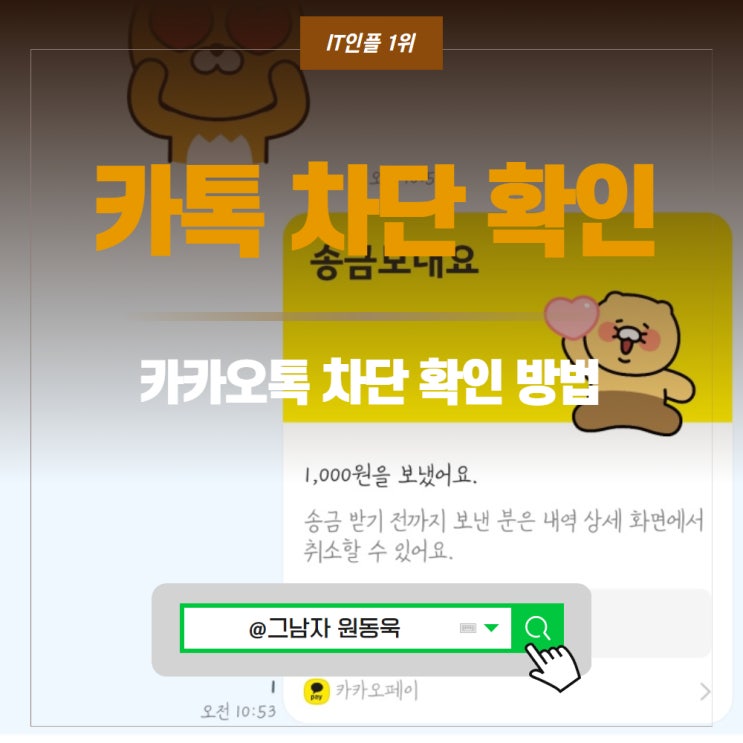Click the 송금 받기 전까지 cancel notice text
This screenshot has width=743, height=743.
coord(503,535)
